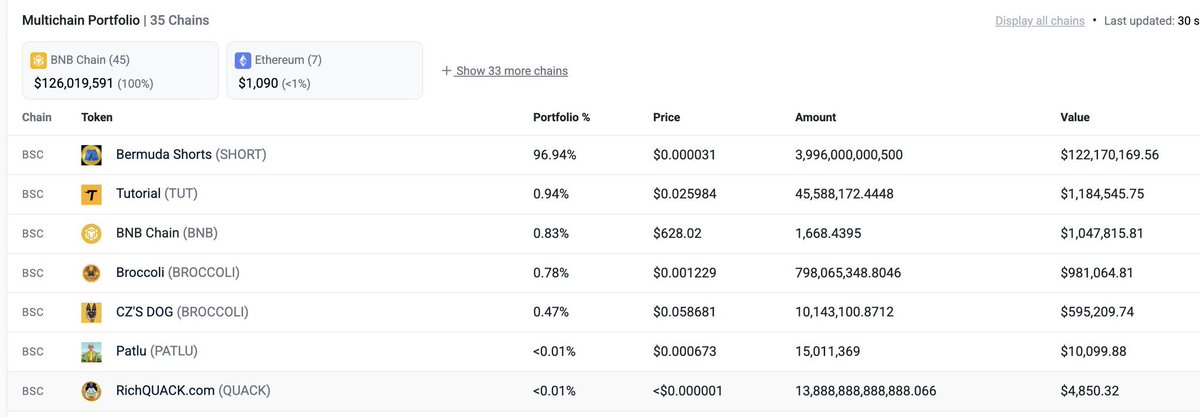This screenshot has width=1200, height=417.
Task: Click the CZ'S DOG token icon
Action: (x=92, y=312)
